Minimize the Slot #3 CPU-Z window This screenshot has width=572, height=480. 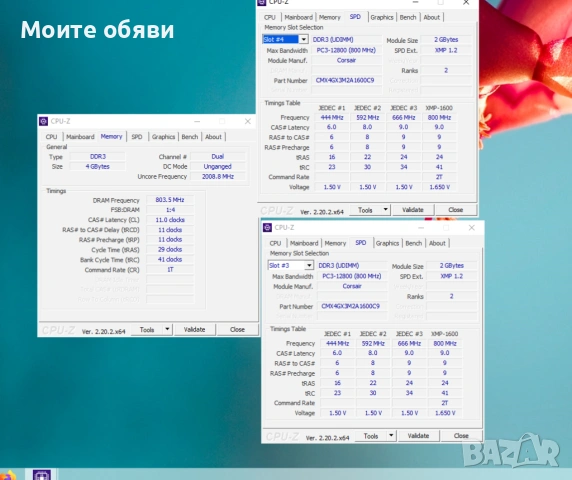coord(421,228)
